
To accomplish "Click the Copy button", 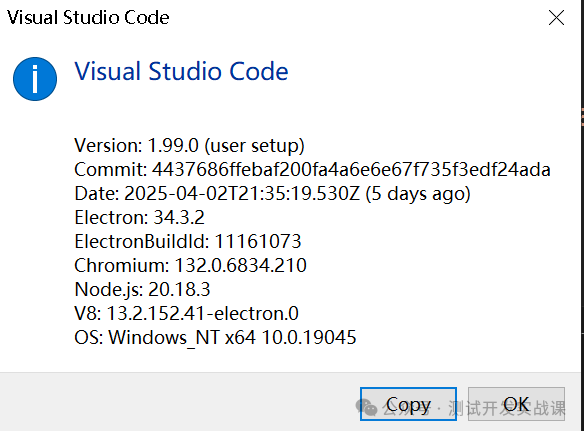I will (x=408, y=404).
